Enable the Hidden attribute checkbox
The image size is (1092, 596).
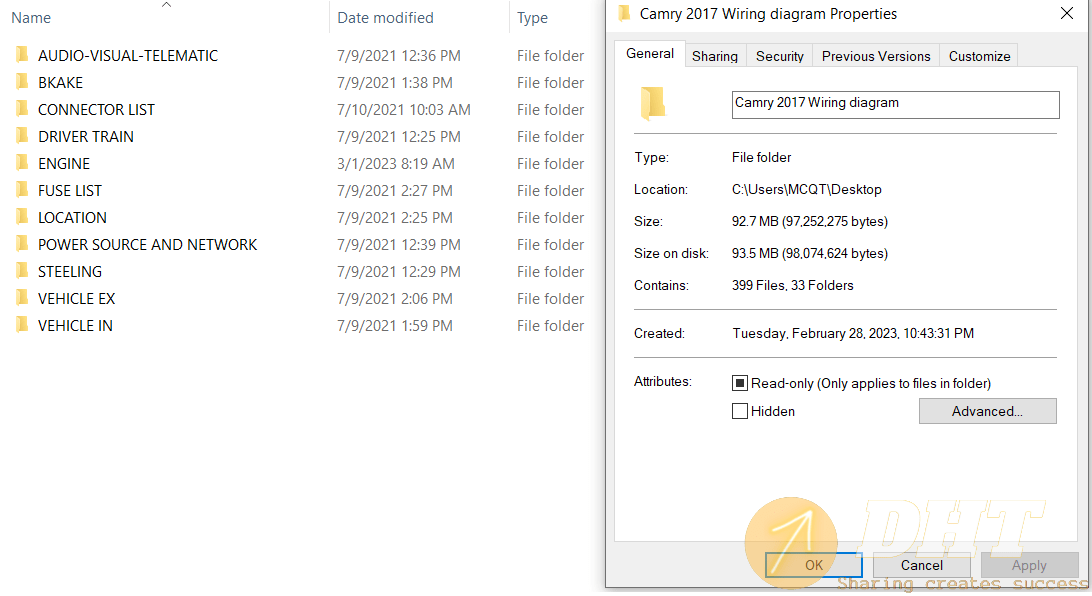740,411
